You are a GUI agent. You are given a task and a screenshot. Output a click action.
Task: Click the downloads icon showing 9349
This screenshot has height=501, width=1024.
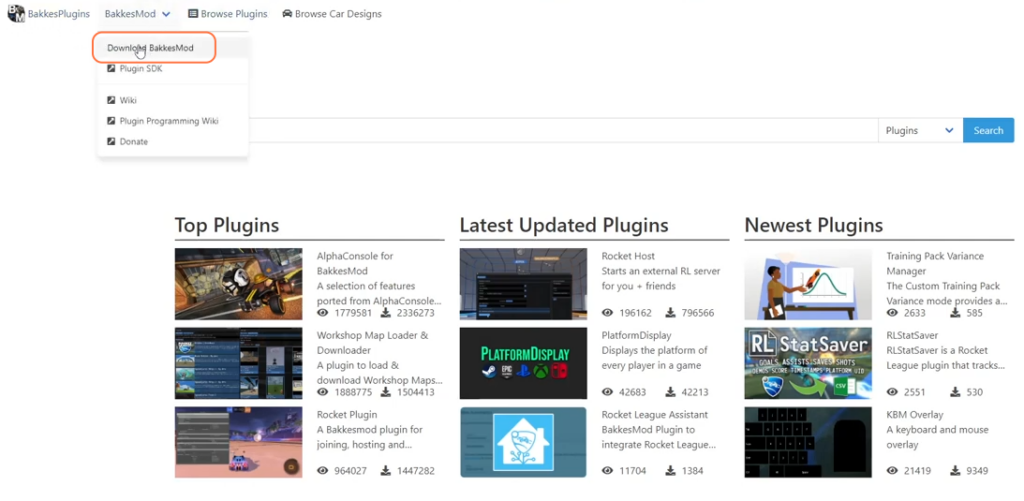[x=955, y=470]
